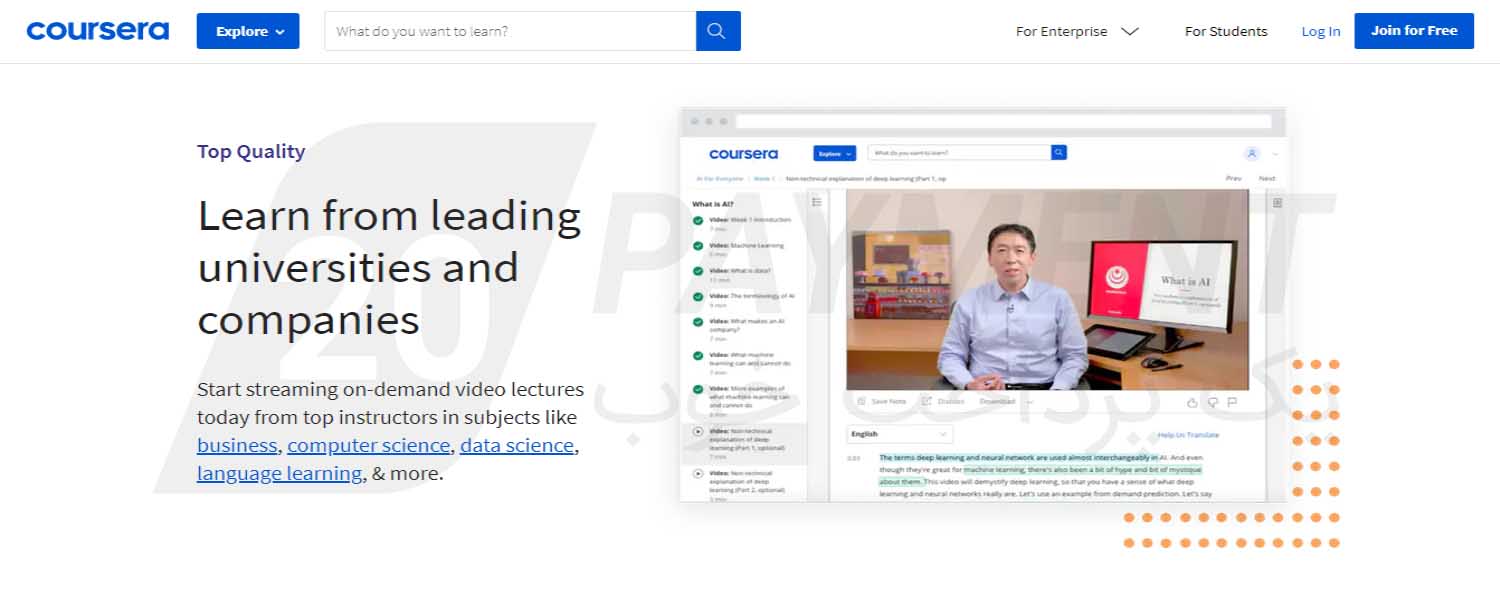Select 'The terminology of AI' checkmark icon
This screenshot has width=1500, height=607.
pyautogui.click(x=697, y=298)
